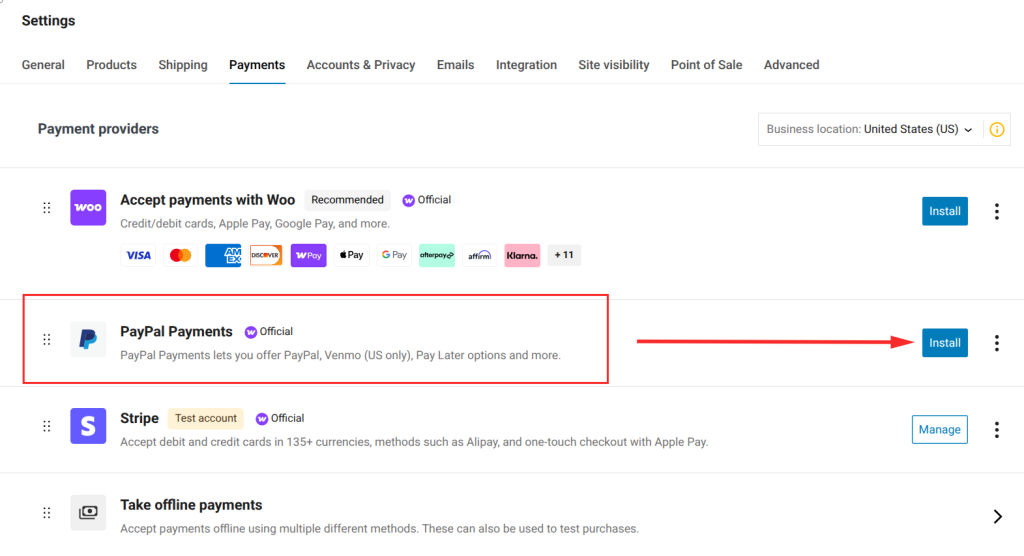Click the Mastercard icon
Screen dimensions: 1024x556
click(181, 255)
